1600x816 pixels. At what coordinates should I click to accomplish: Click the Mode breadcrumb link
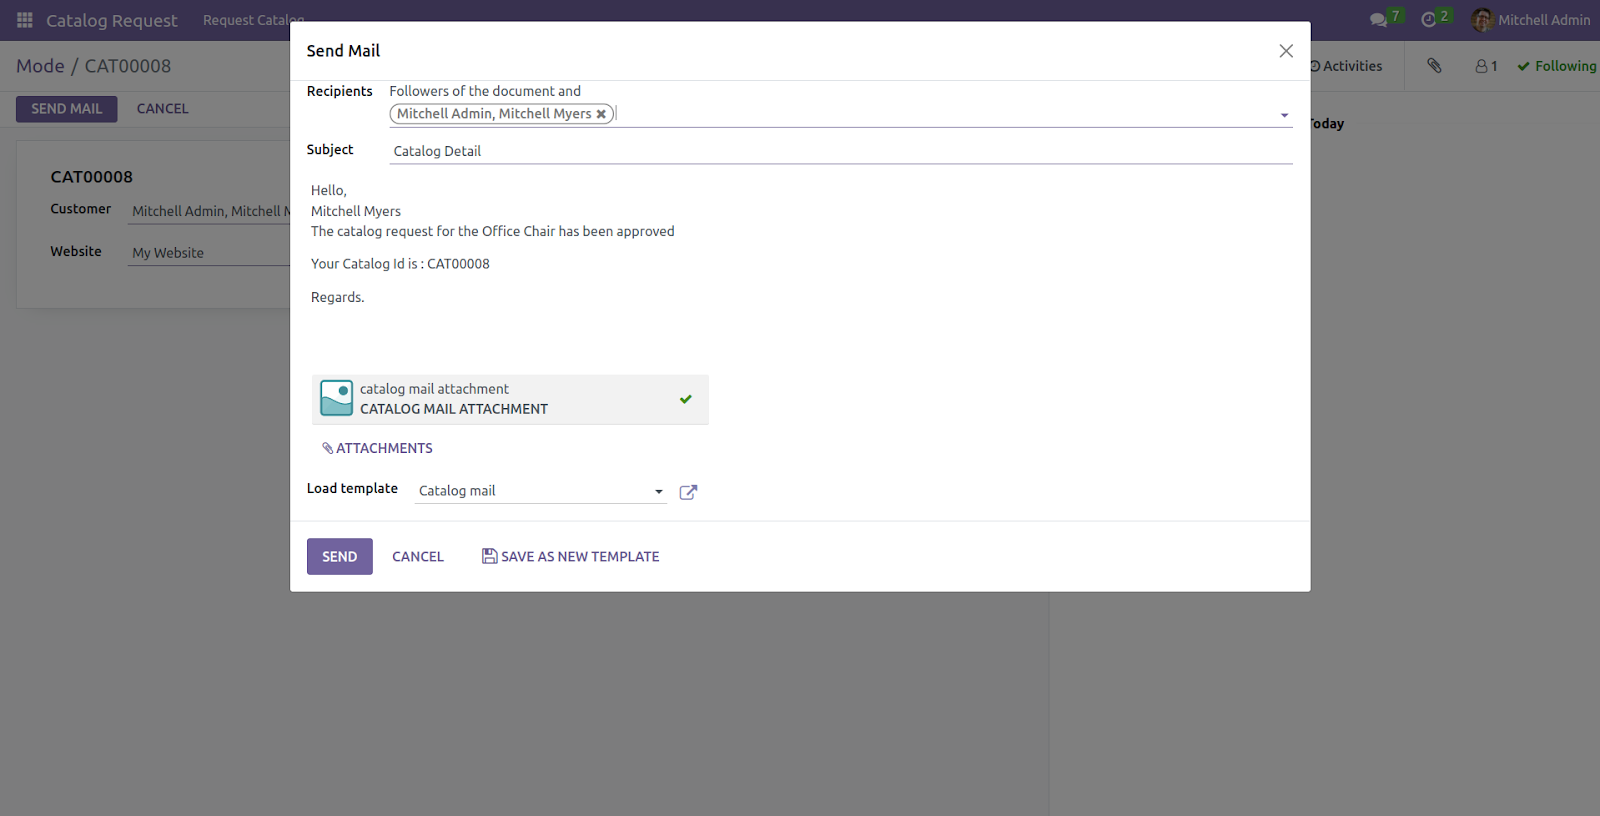coord(40,66)
